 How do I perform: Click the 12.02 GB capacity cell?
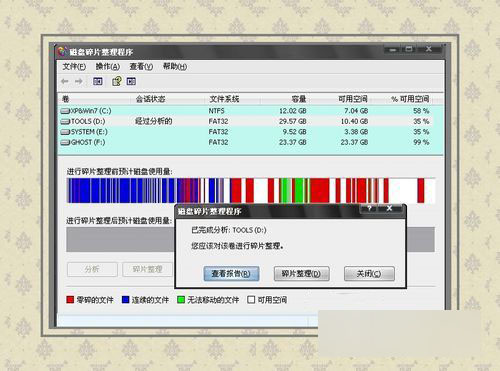coord(293,111)
